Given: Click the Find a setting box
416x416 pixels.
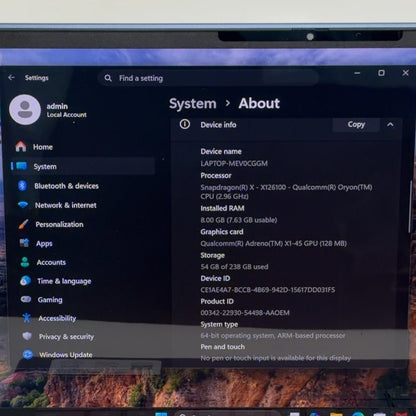Looking at the screenshot, I should coord(208,78).
